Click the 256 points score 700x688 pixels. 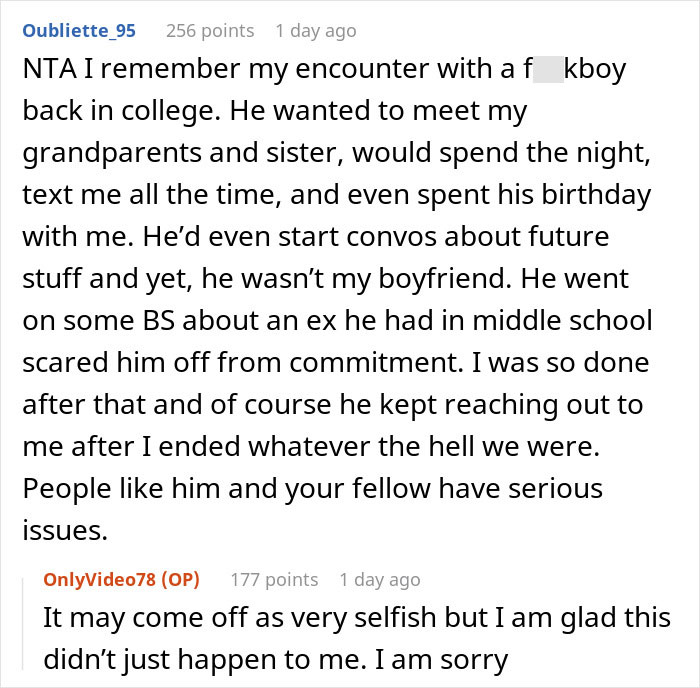point(209,31)
